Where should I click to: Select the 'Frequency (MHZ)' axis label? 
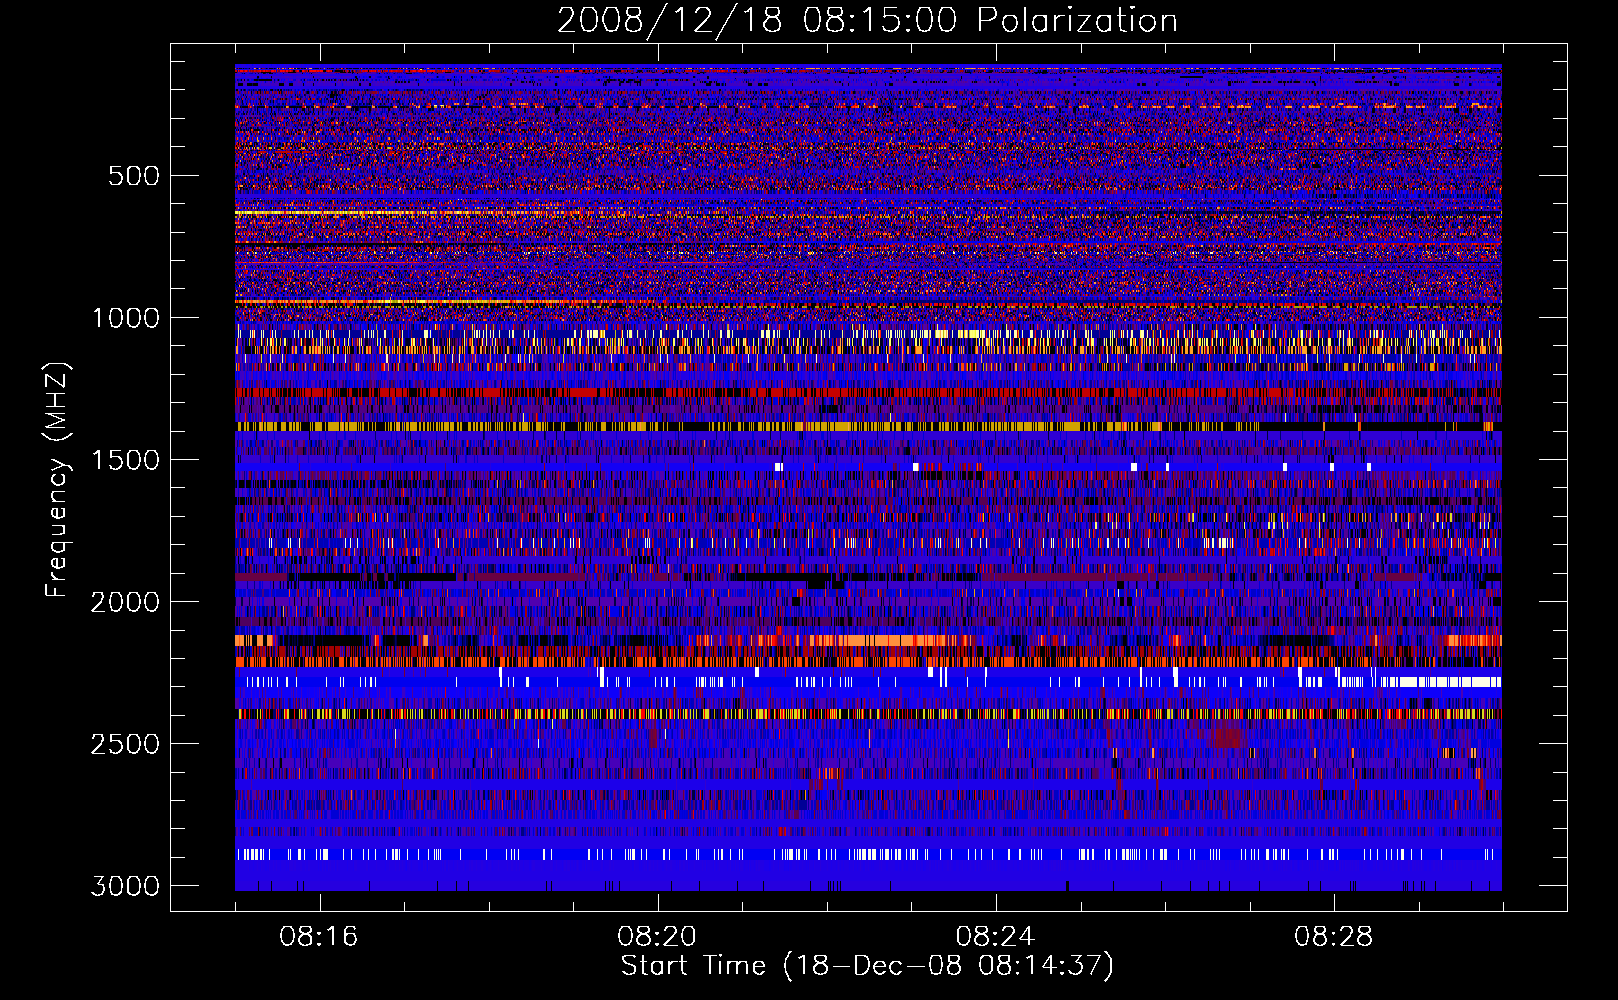[x=58, y=480]
